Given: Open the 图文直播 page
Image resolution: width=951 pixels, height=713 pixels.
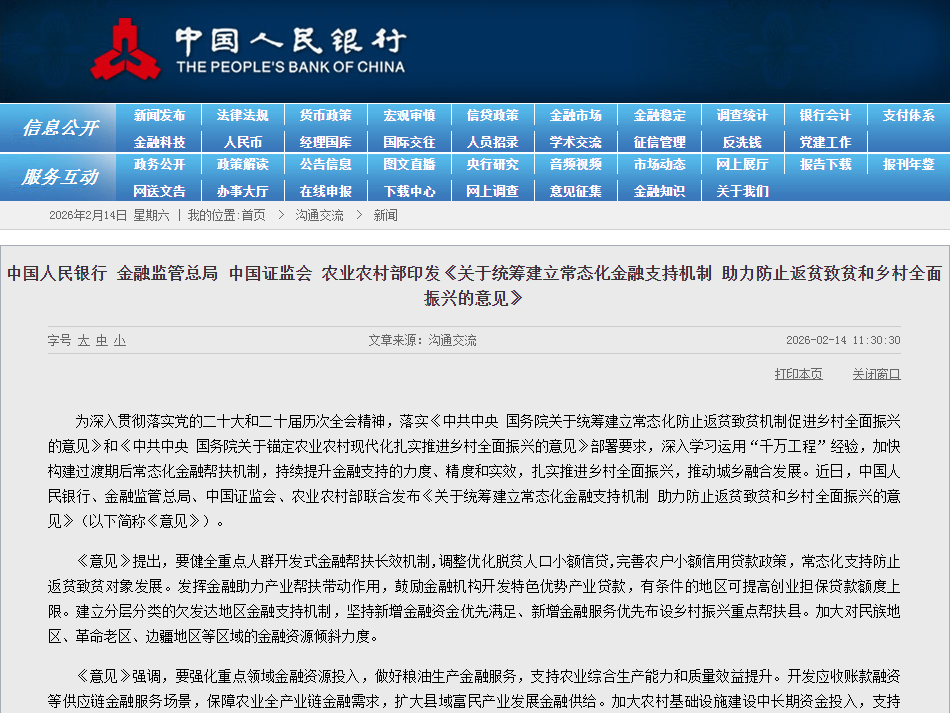Looking at the screenshot, I should click(x=409, y=165).
